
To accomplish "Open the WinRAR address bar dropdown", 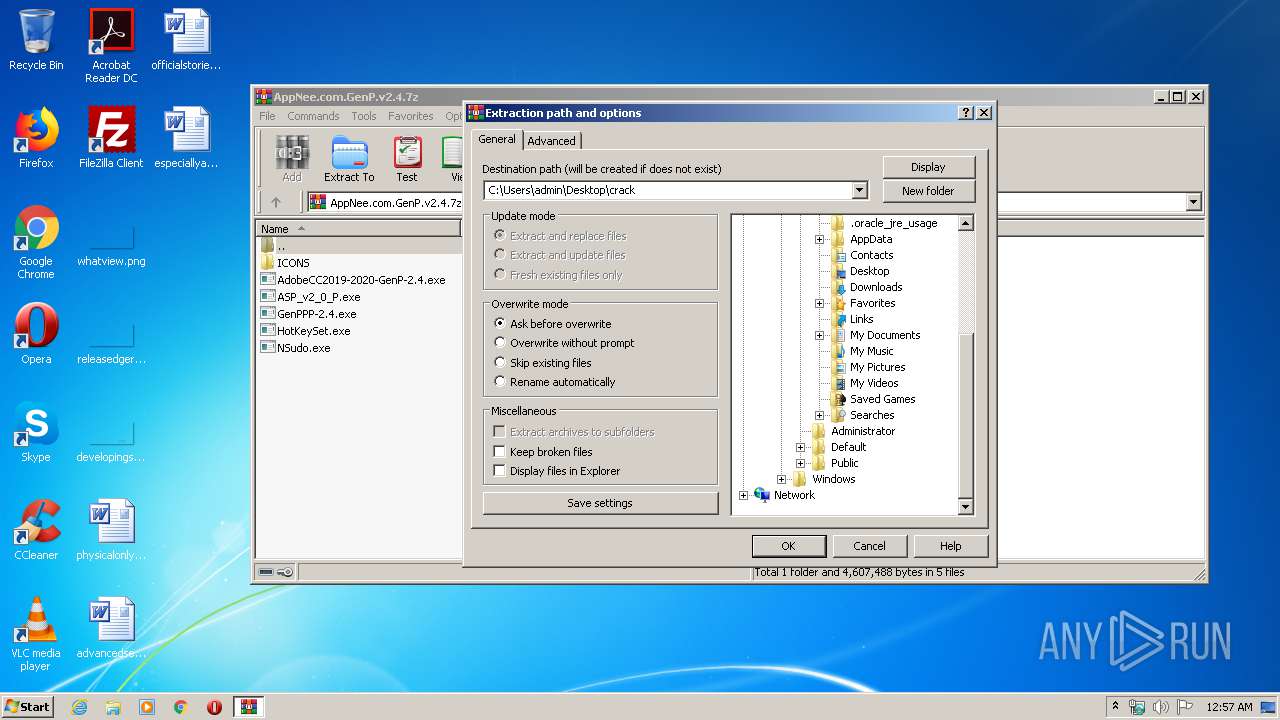I will click(1192, 202).
